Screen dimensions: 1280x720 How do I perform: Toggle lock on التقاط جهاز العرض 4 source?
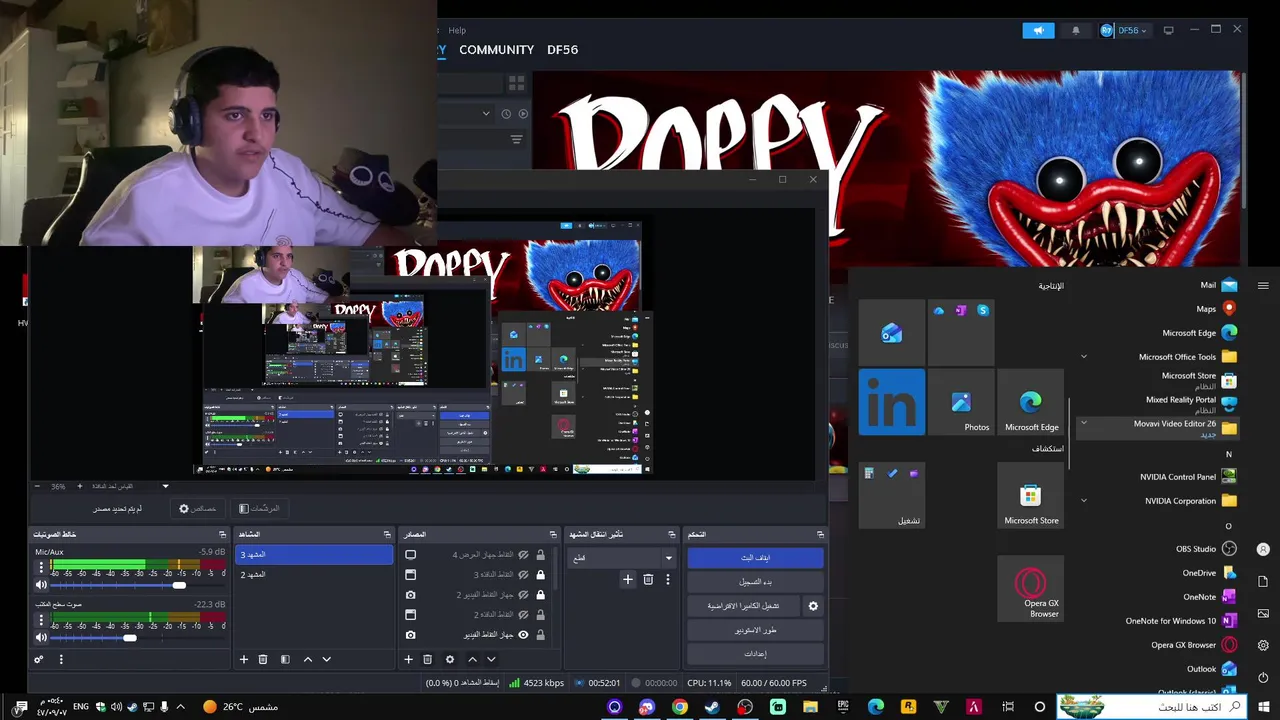541,555
